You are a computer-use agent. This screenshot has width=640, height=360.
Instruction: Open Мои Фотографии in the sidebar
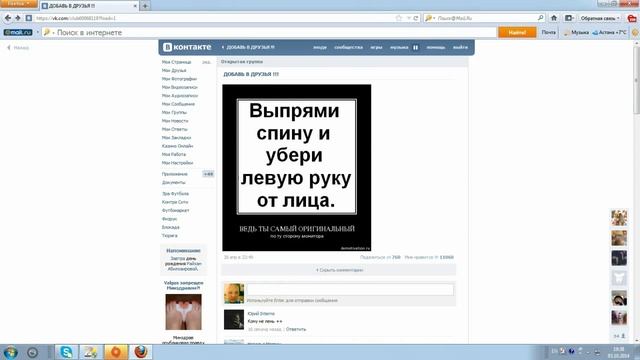[x=179, y=79]
